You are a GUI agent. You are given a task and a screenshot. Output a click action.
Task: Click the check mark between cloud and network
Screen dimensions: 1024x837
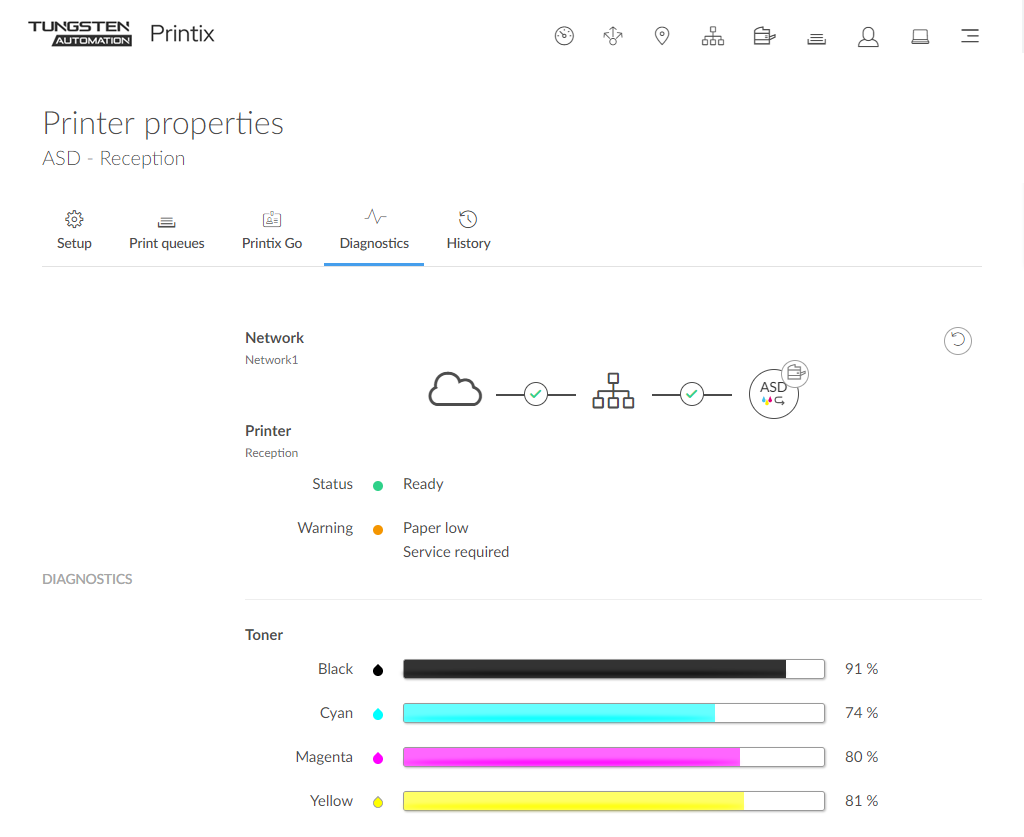click(536, 395)
